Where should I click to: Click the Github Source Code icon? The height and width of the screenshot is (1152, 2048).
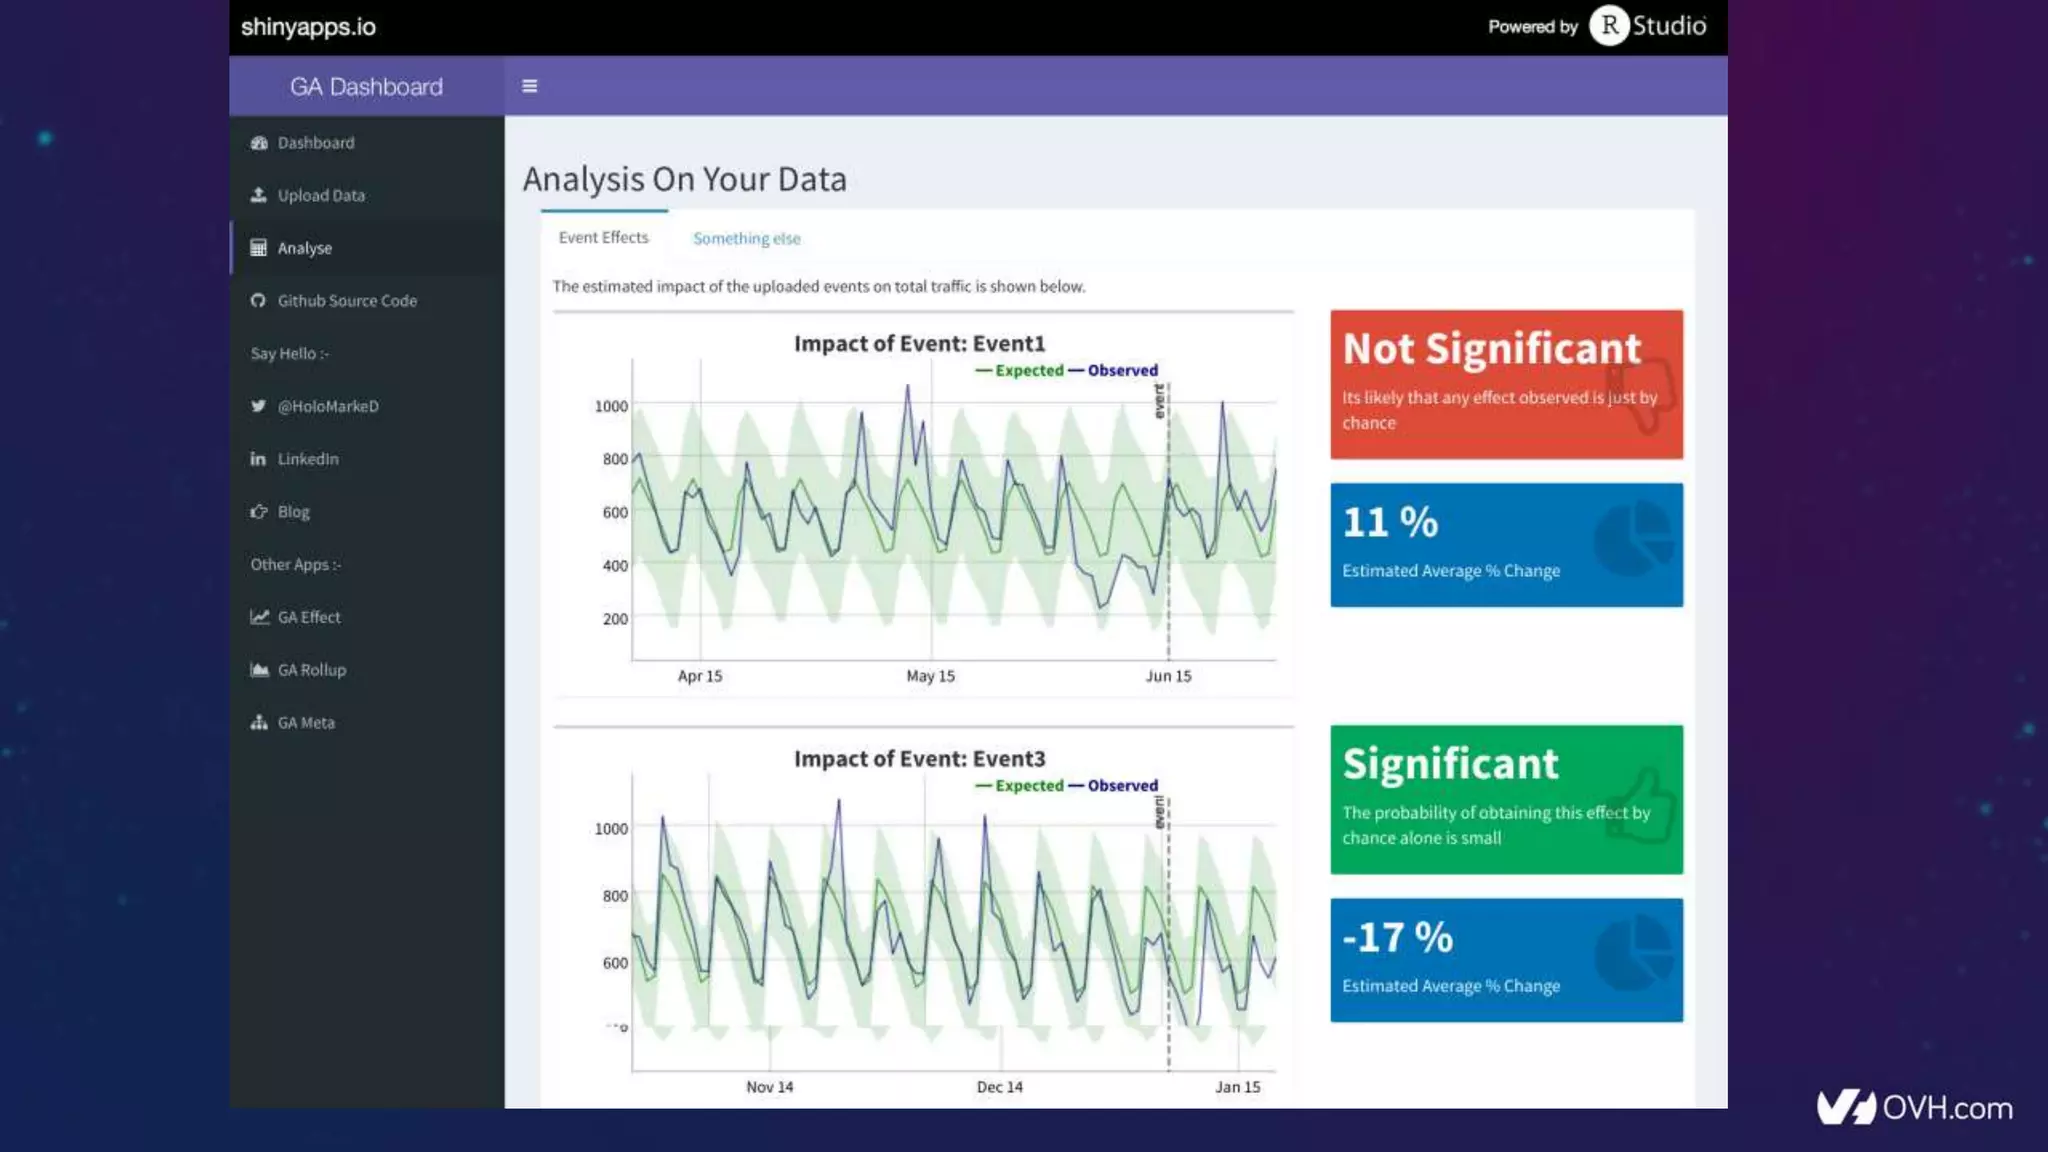[x=259, y=301]
